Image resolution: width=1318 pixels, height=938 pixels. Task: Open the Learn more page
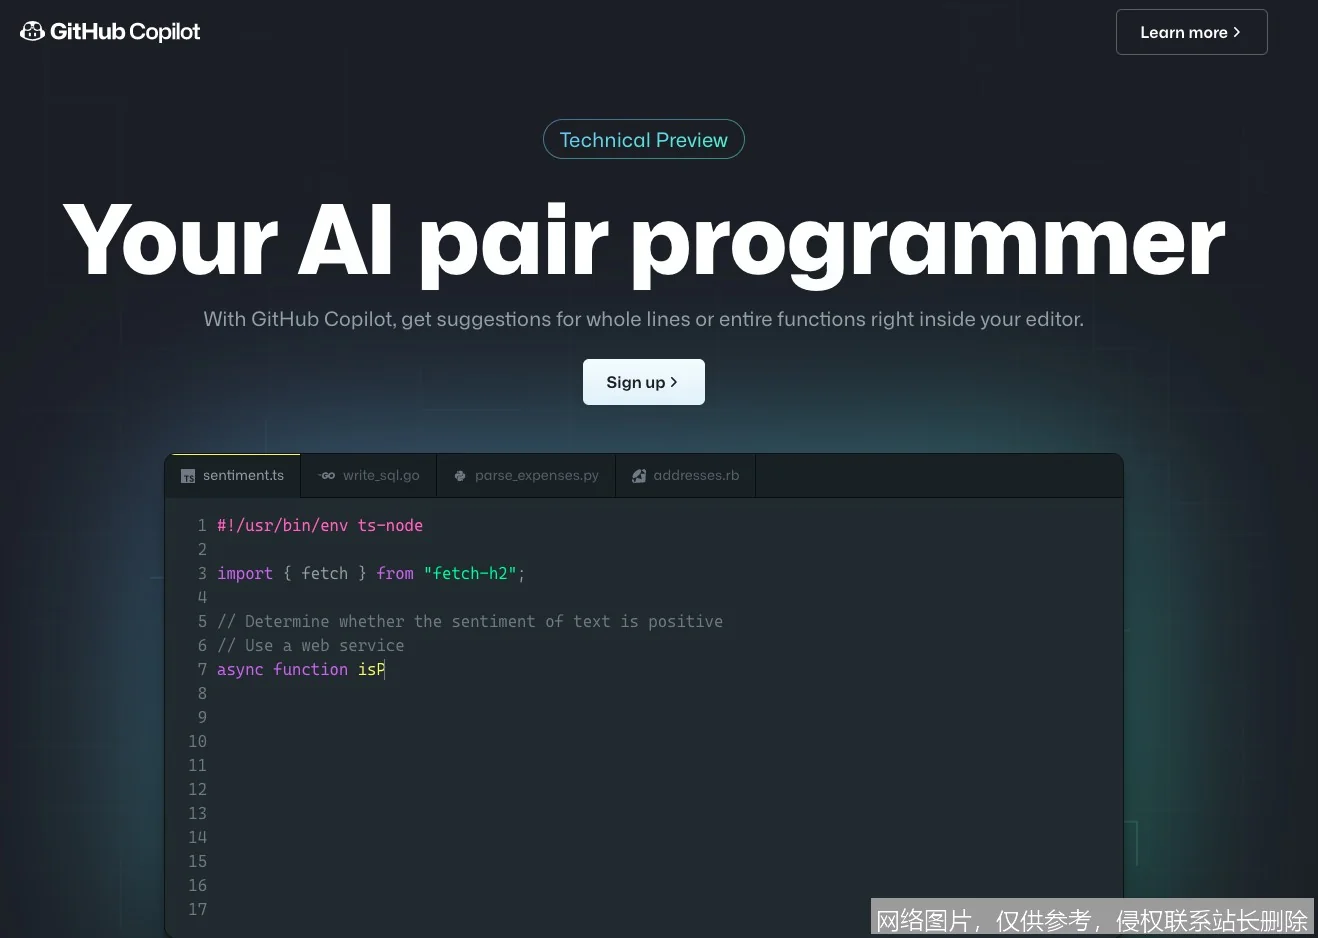click(1191, 31)
